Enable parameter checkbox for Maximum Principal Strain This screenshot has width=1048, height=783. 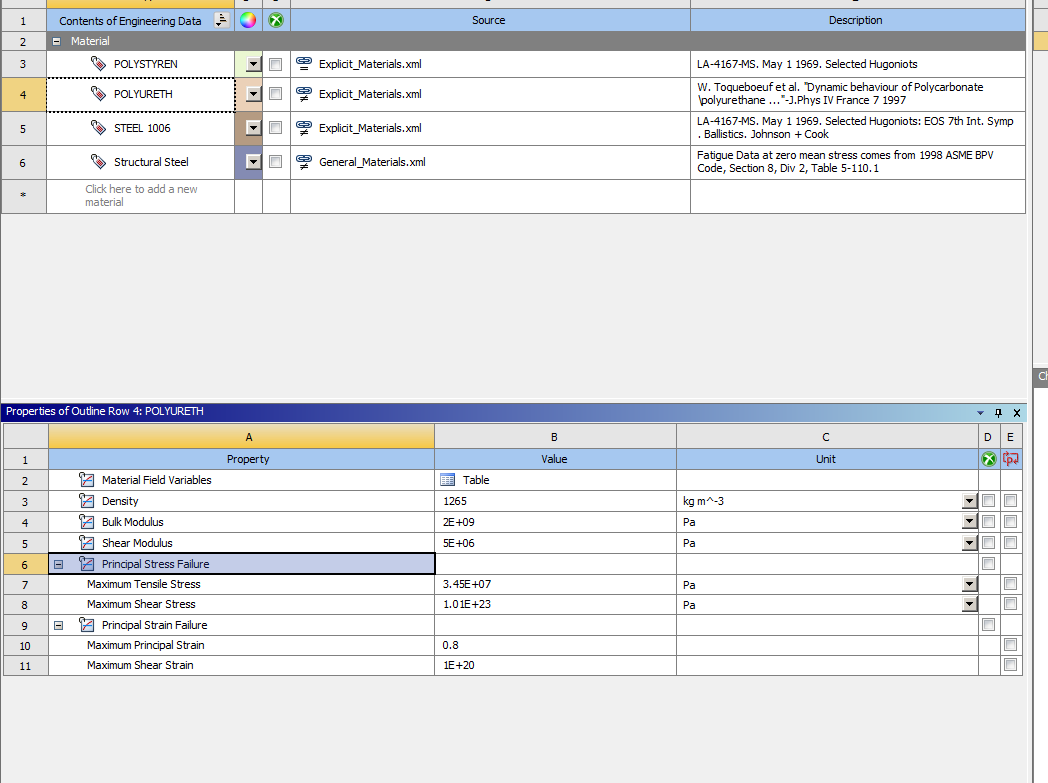click(x=1010, y=645)
